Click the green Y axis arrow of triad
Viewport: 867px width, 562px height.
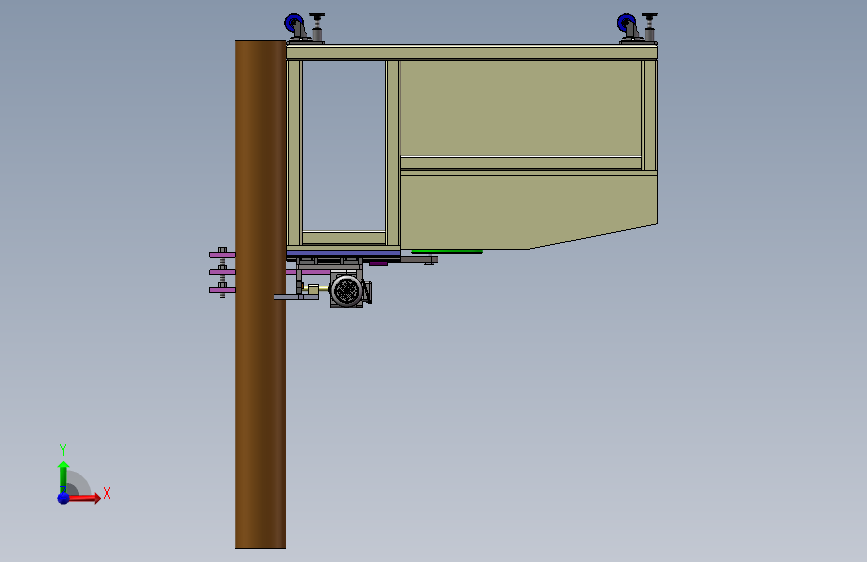[63, 476]
